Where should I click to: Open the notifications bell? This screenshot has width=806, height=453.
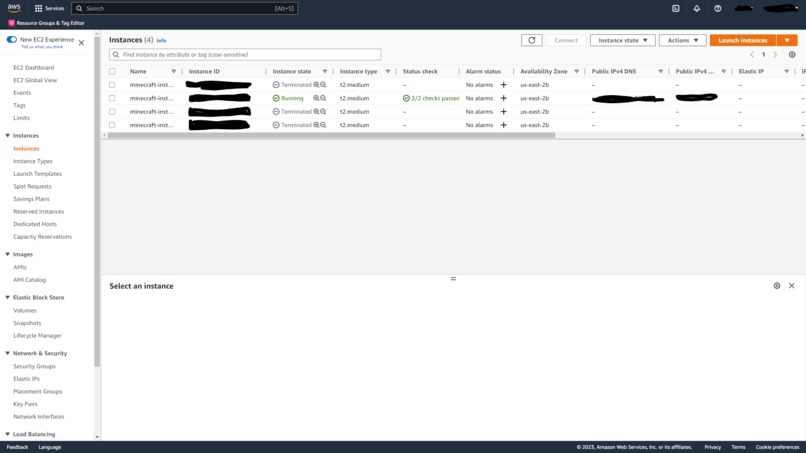click(x=697, y=8)
